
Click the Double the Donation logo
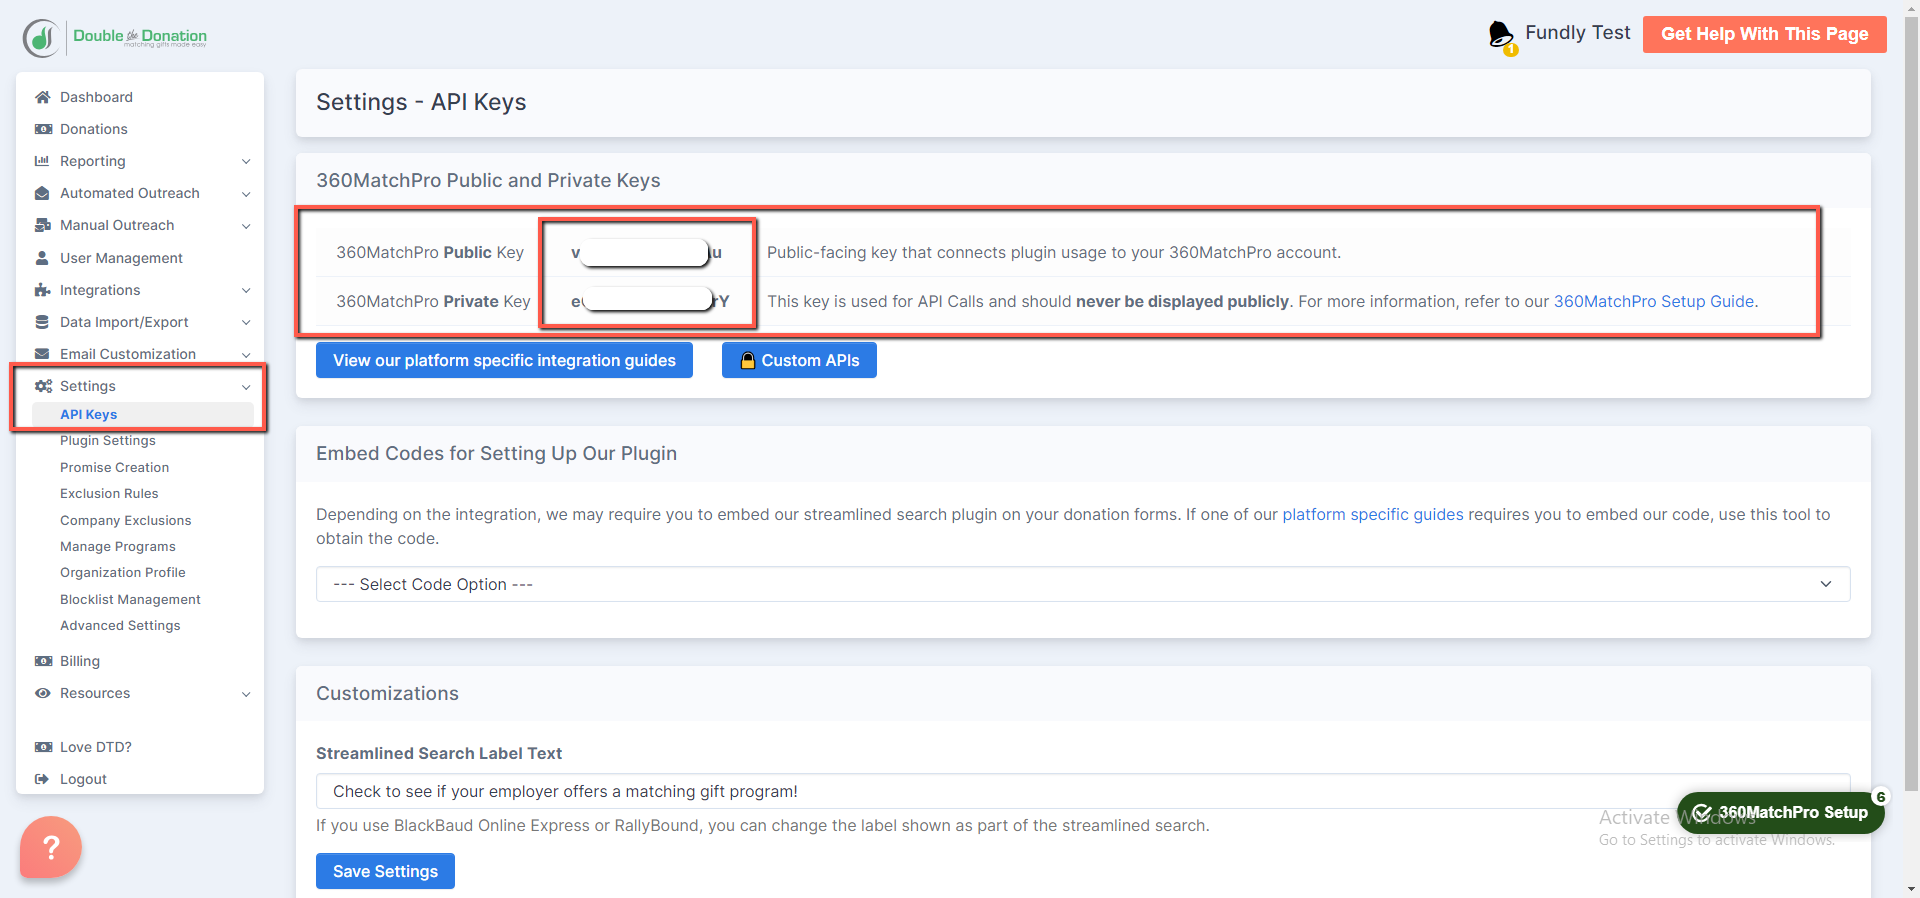click(x=115, y=37)
